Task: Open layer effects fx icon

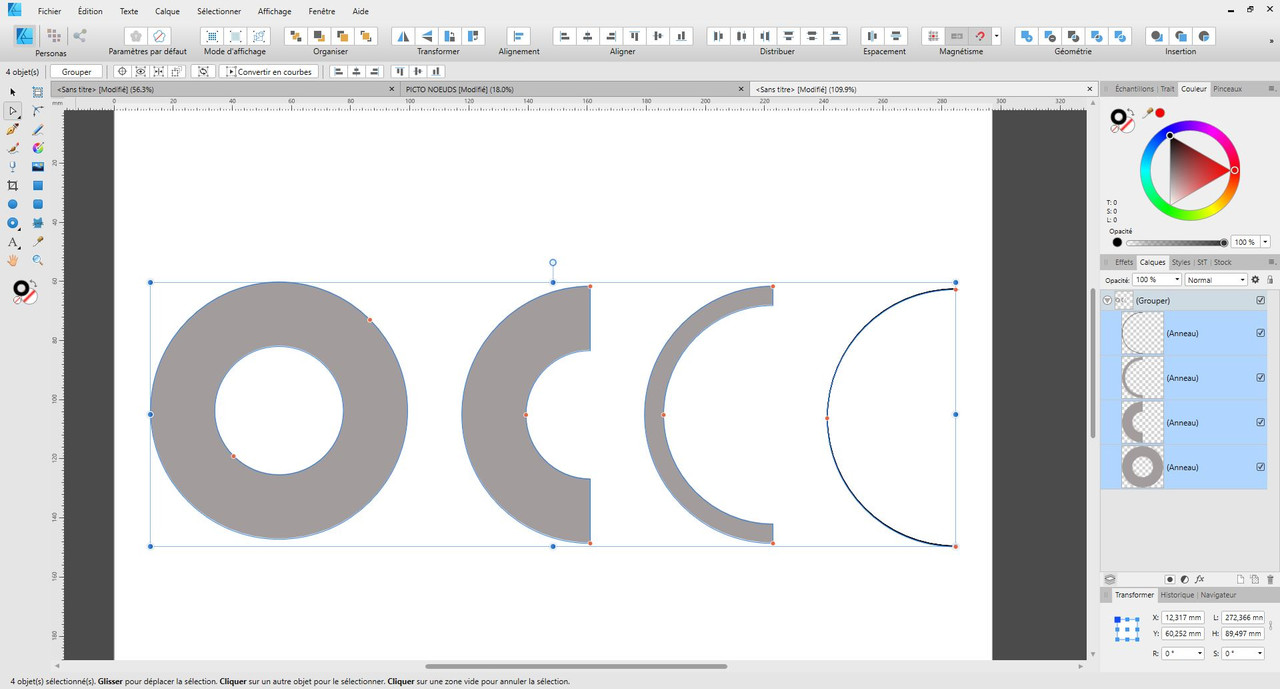Action: pos(1200,579)
